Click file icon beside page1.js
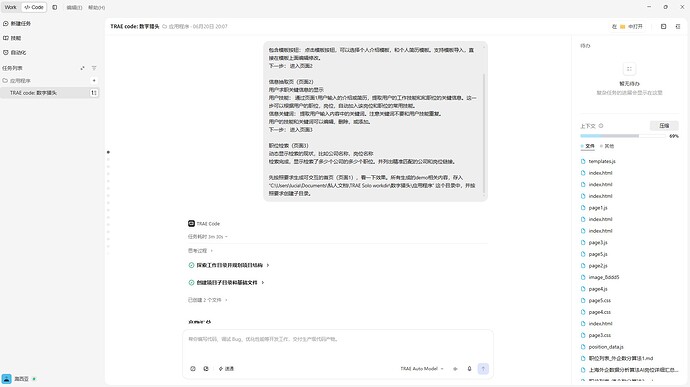 [583, 208]
